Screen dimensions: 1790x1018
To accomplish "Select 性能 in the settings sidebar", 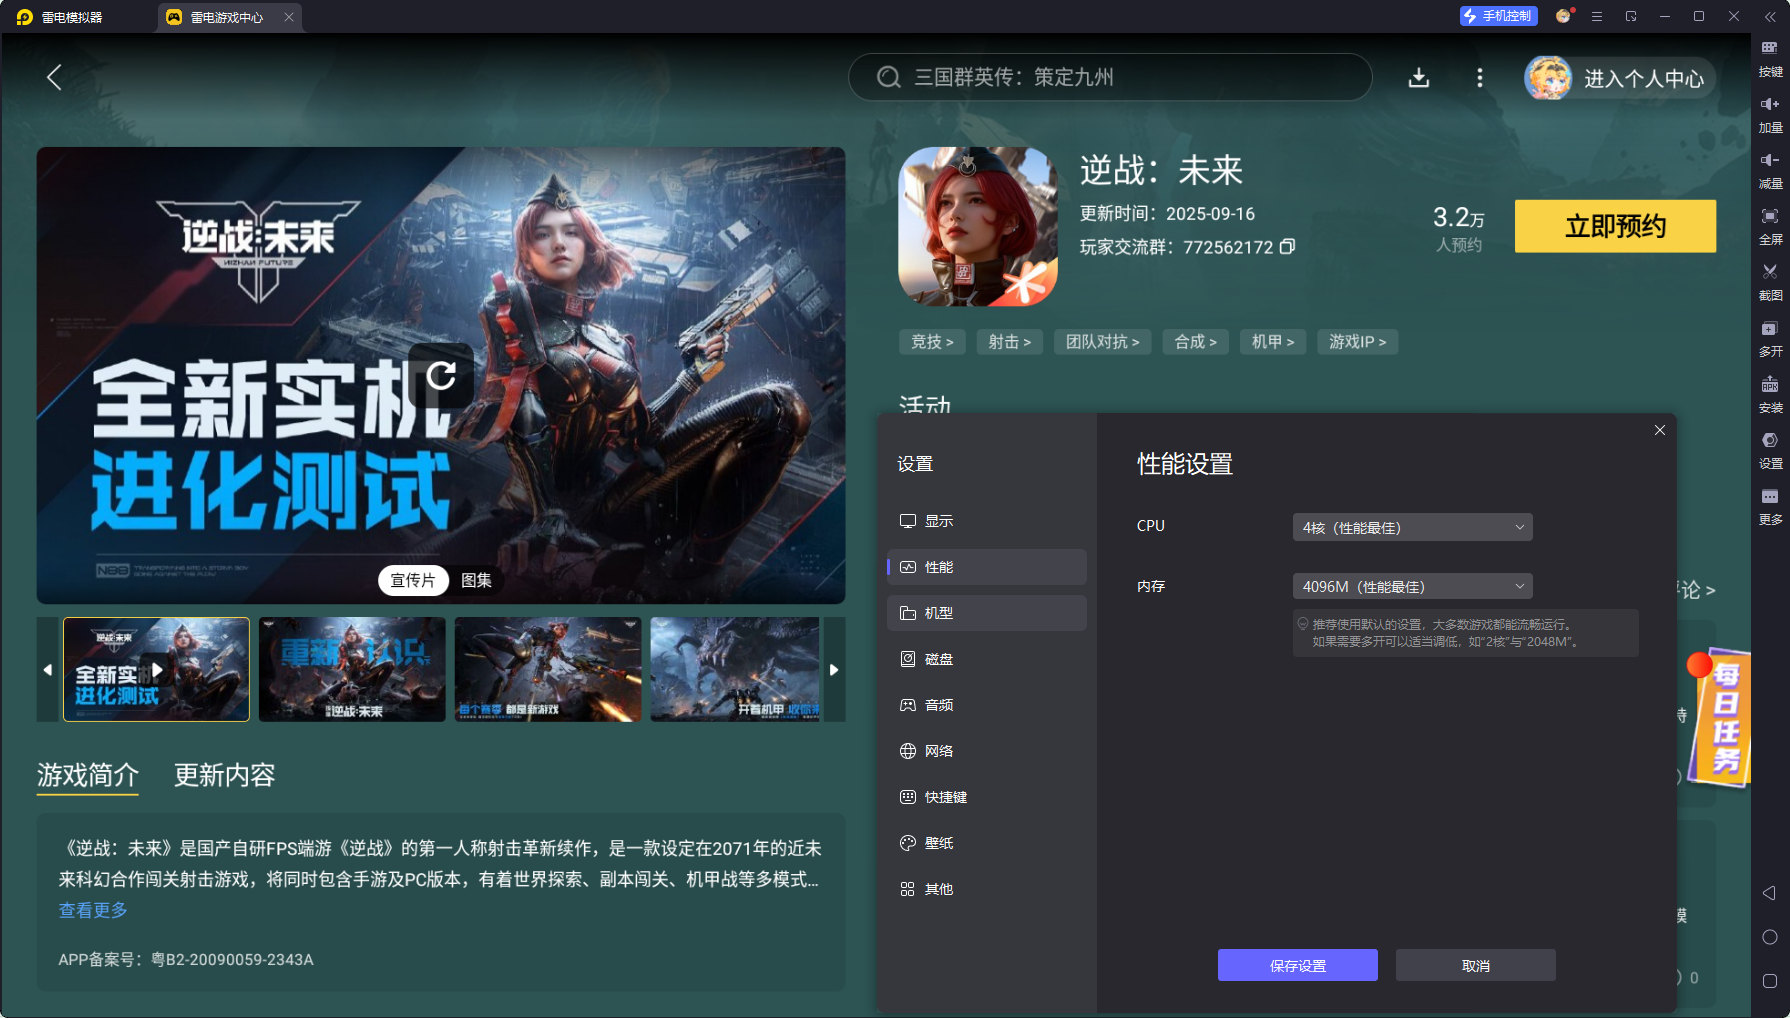I will pyautogui.click(x=986, y=567).
